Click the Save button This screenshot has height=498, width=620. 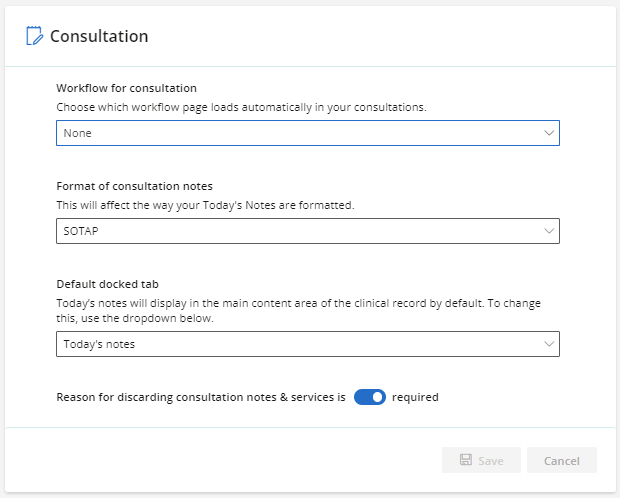[481, 460]
